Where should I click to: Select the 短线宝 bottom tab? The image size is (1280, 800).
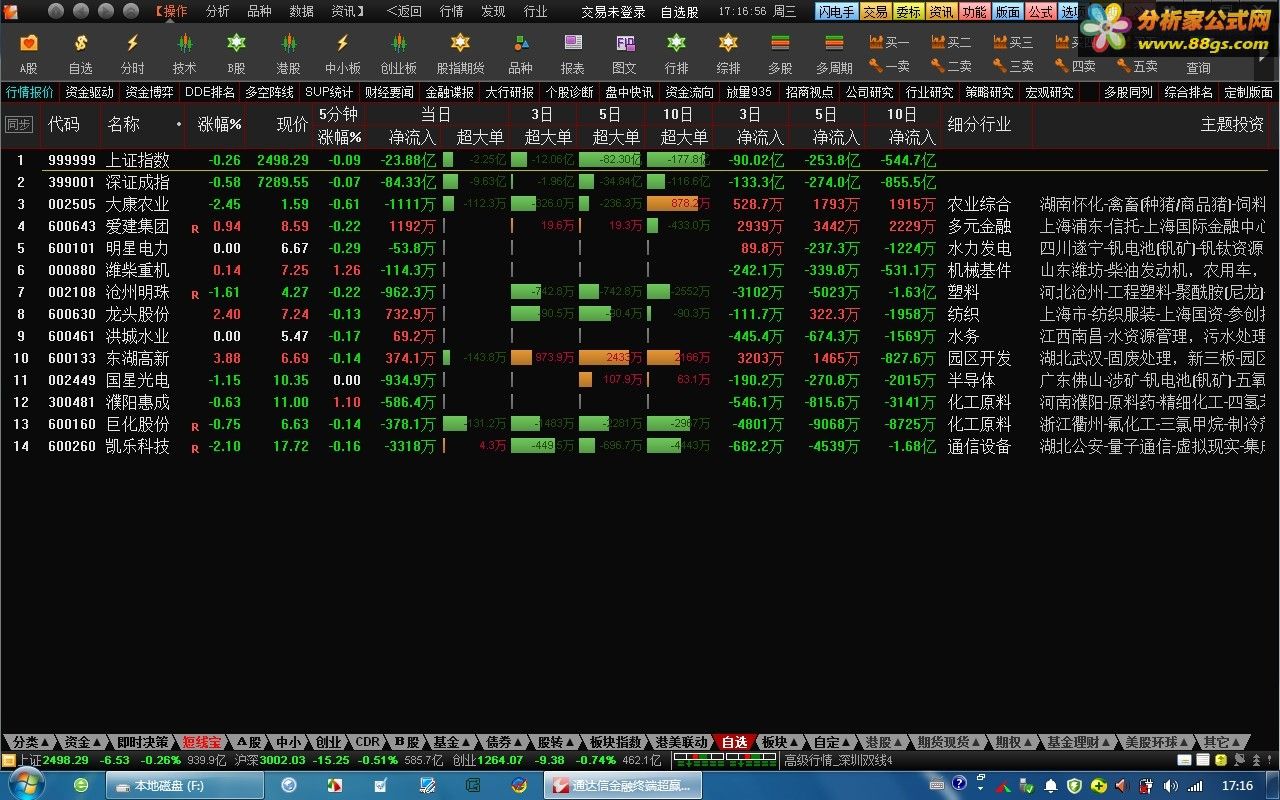(201, 742)
